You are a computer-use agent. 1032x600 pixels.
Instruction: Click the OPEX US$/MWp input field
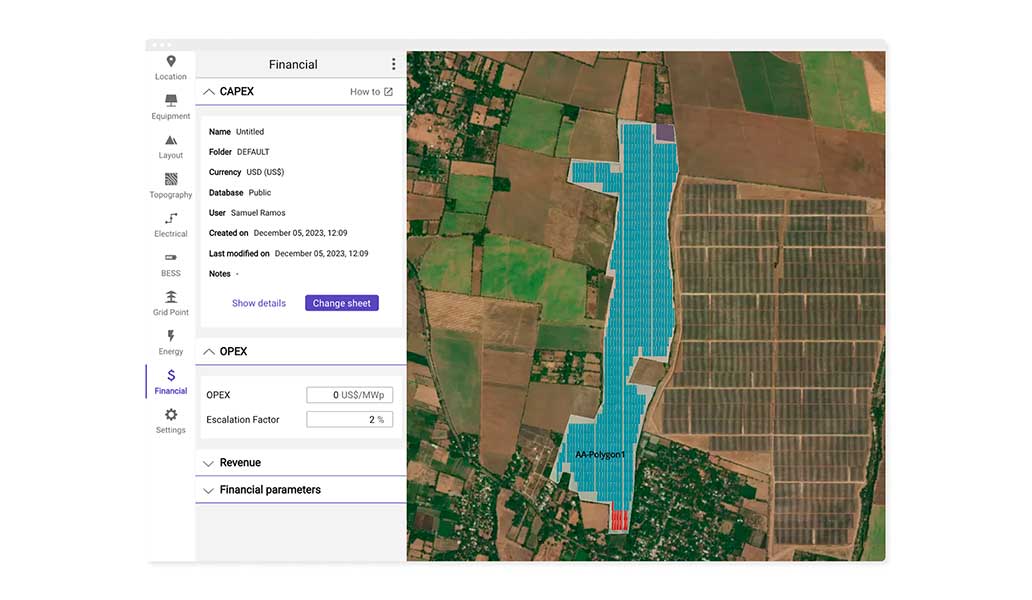click(348, 395)
